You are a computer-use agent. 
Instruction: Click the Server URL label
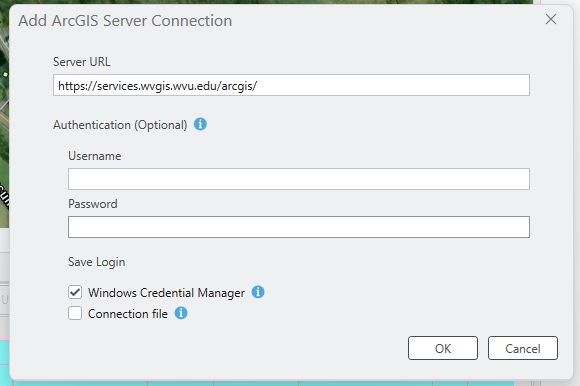81,62
